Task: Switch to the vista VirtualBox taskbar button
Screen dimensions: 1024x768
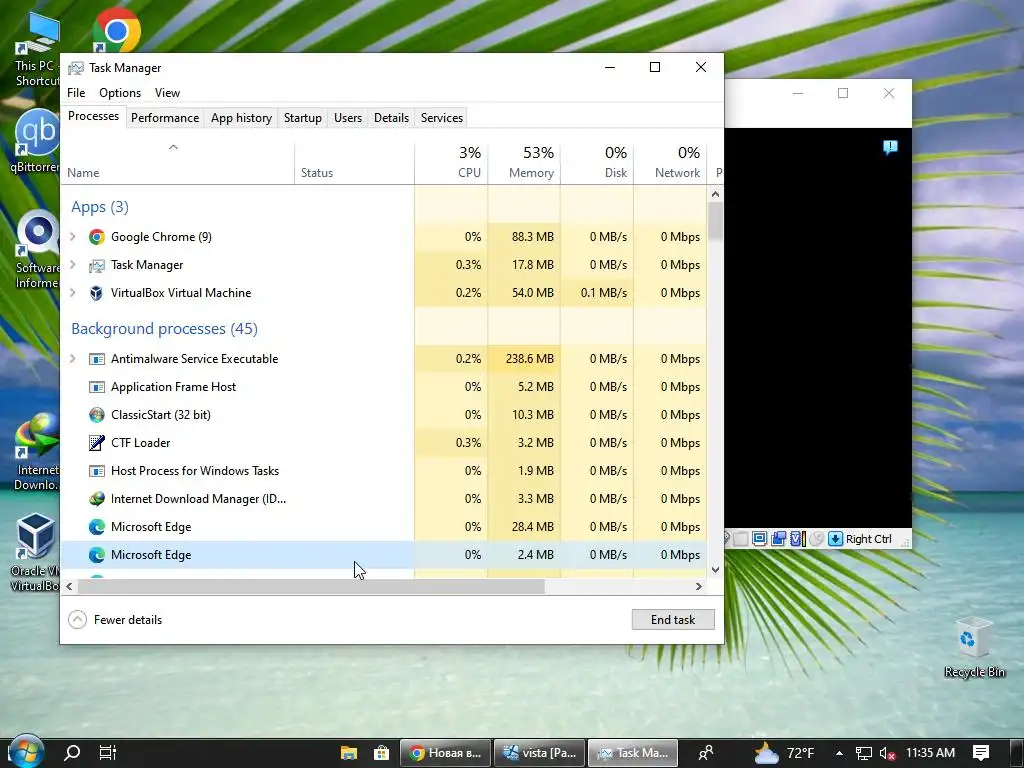Action: (x=539, y=753)
